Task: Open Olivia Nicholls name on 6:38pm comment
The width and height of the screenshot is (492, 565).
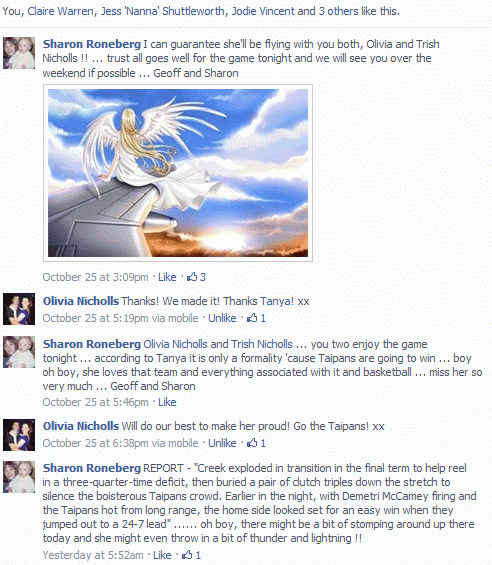Action: (81, 426)
